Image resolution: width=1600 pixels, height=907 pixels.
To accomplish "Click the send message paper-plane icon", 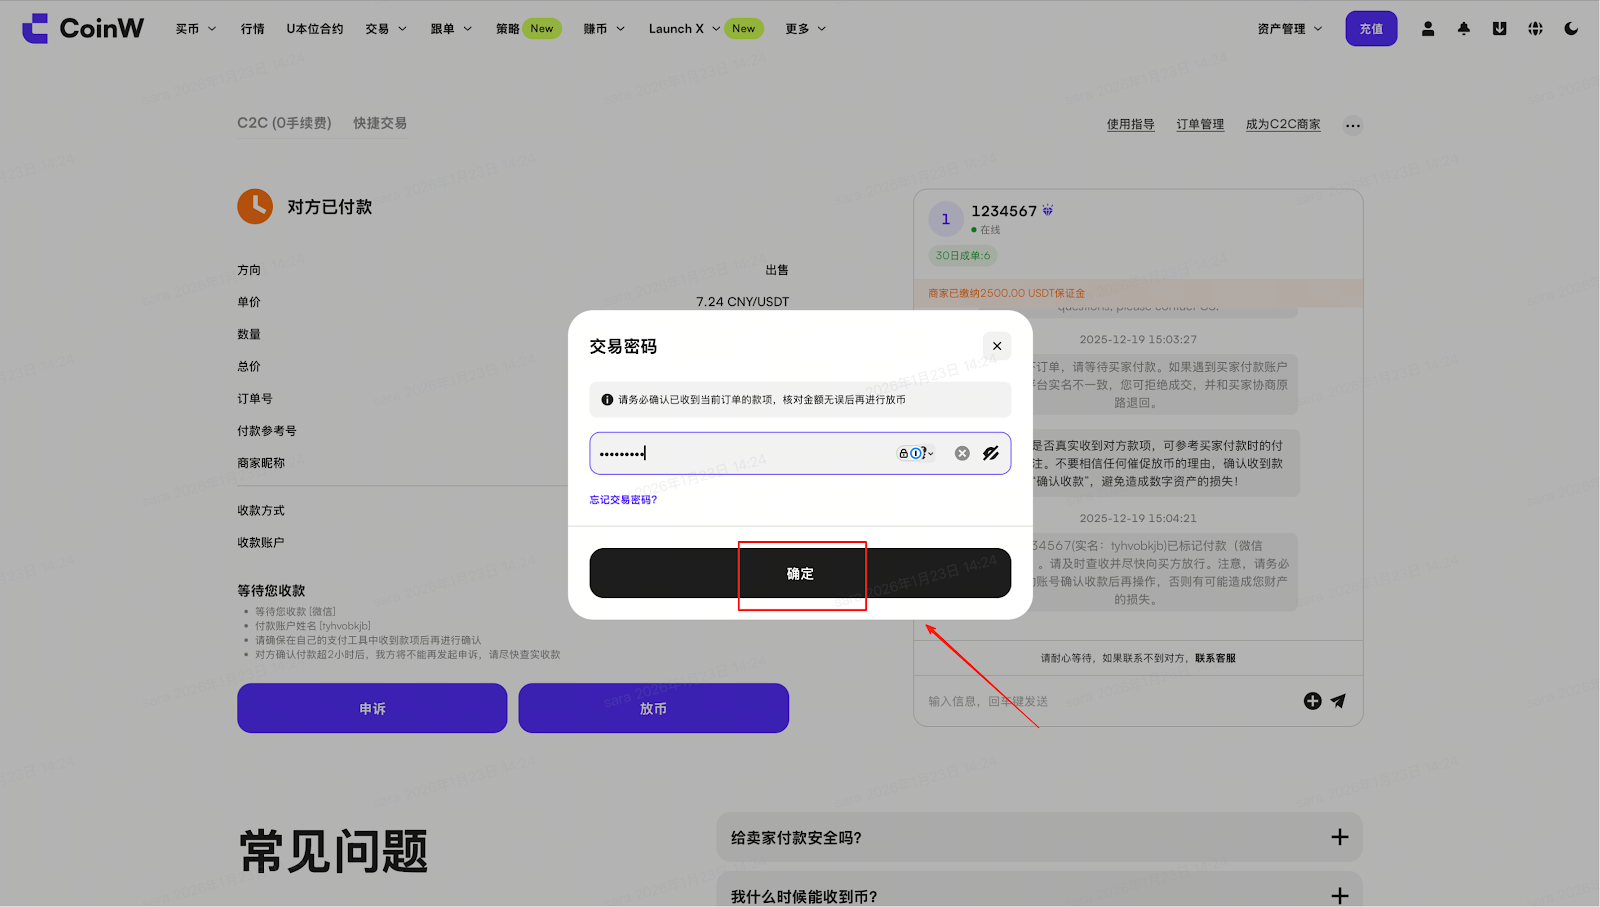I will point(1338,701).
